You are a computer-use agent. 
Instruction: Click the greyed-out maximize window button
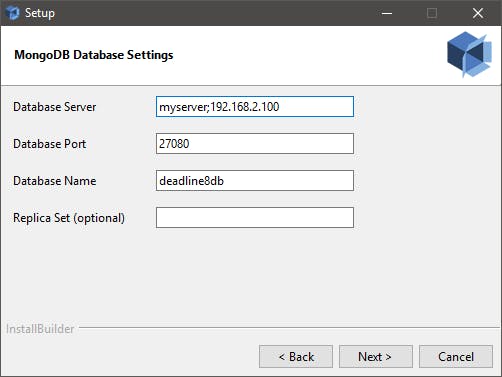tap(432, 13)
